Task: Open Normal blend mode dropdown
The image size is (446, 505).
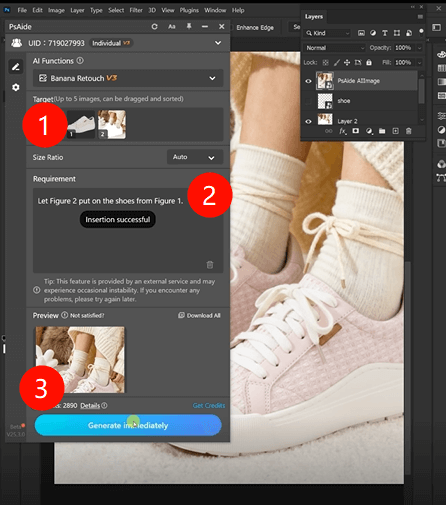Action: (335, 48)
